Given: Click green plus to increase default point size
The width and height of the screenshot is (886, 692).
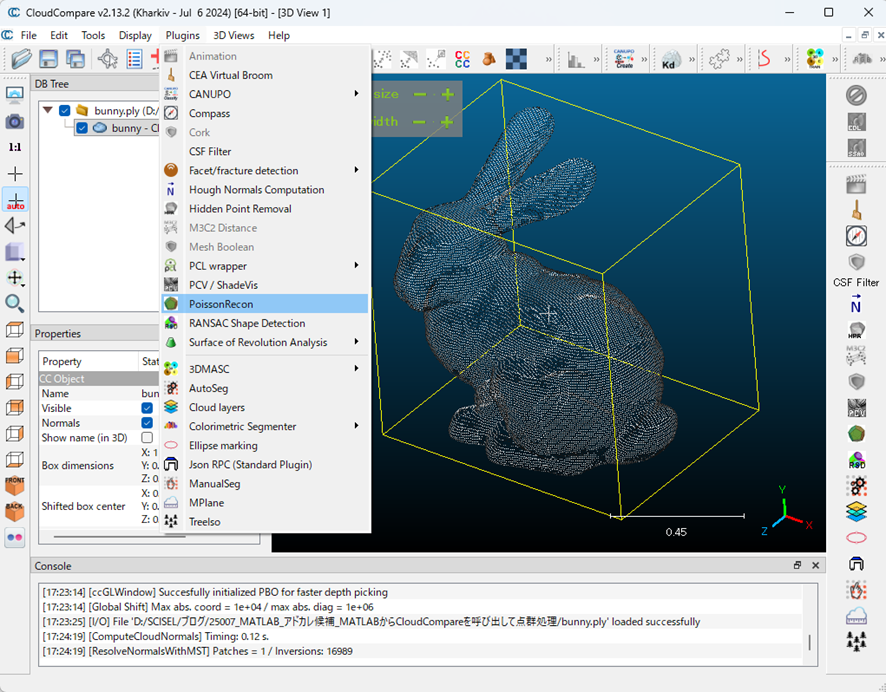Looking at the screenshot, I should 447,93.
